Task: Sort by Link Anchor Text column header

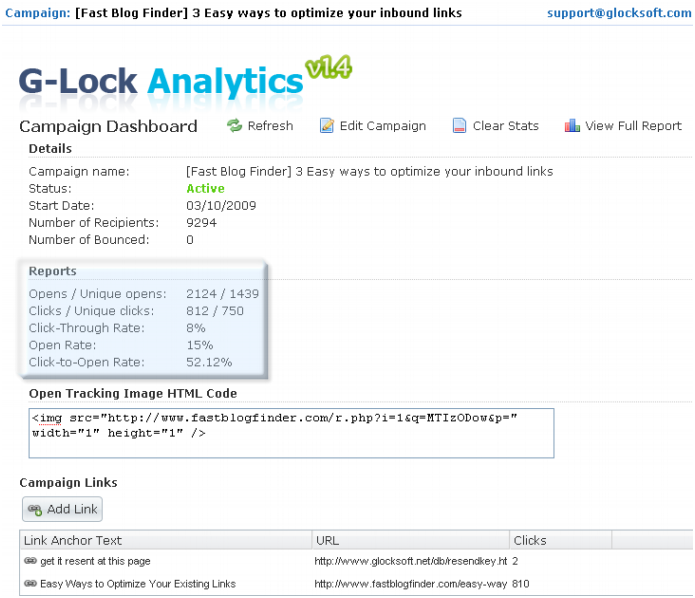Action: (166, 540)
